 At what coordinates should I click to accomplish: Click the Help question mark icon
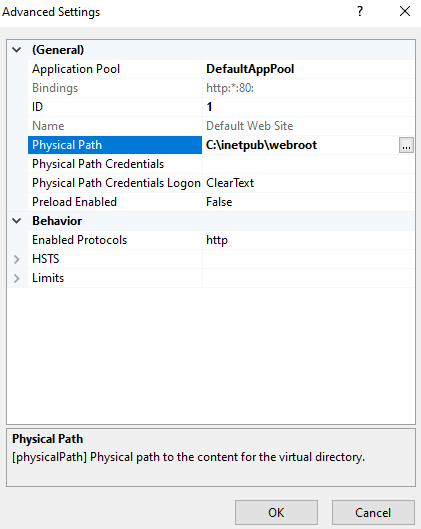click(x=360, y=11)
